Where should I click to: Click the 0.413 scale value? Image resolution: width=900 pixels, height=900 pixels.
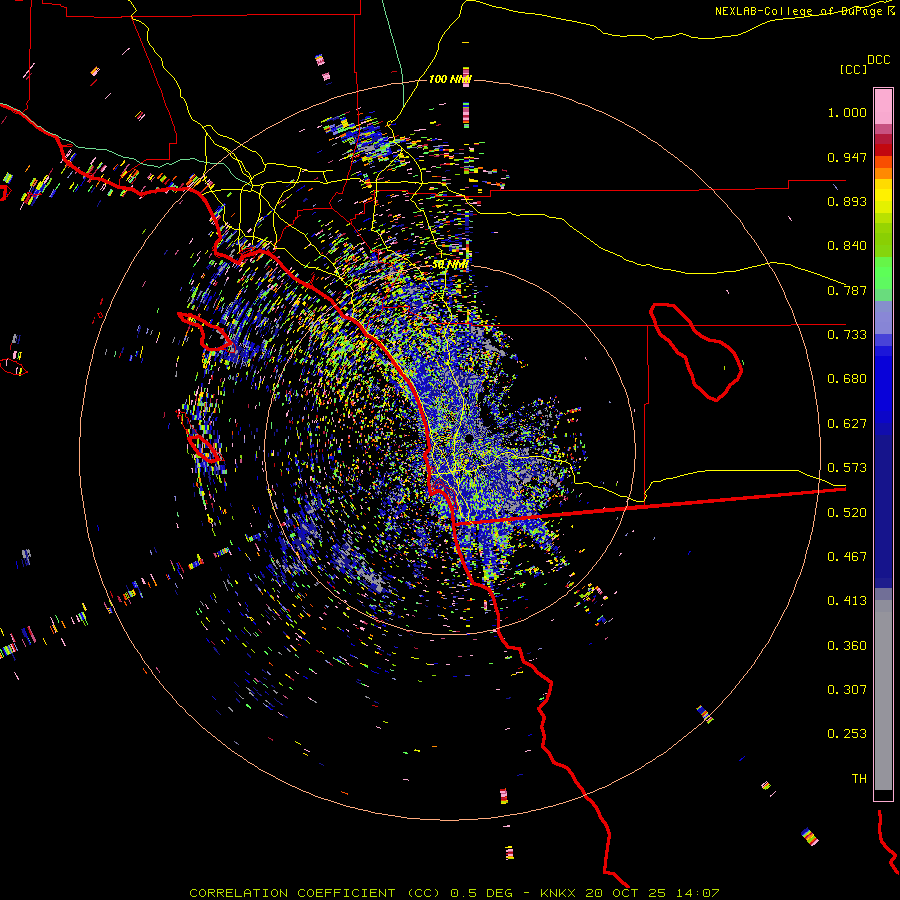click(x=847, y=601)
